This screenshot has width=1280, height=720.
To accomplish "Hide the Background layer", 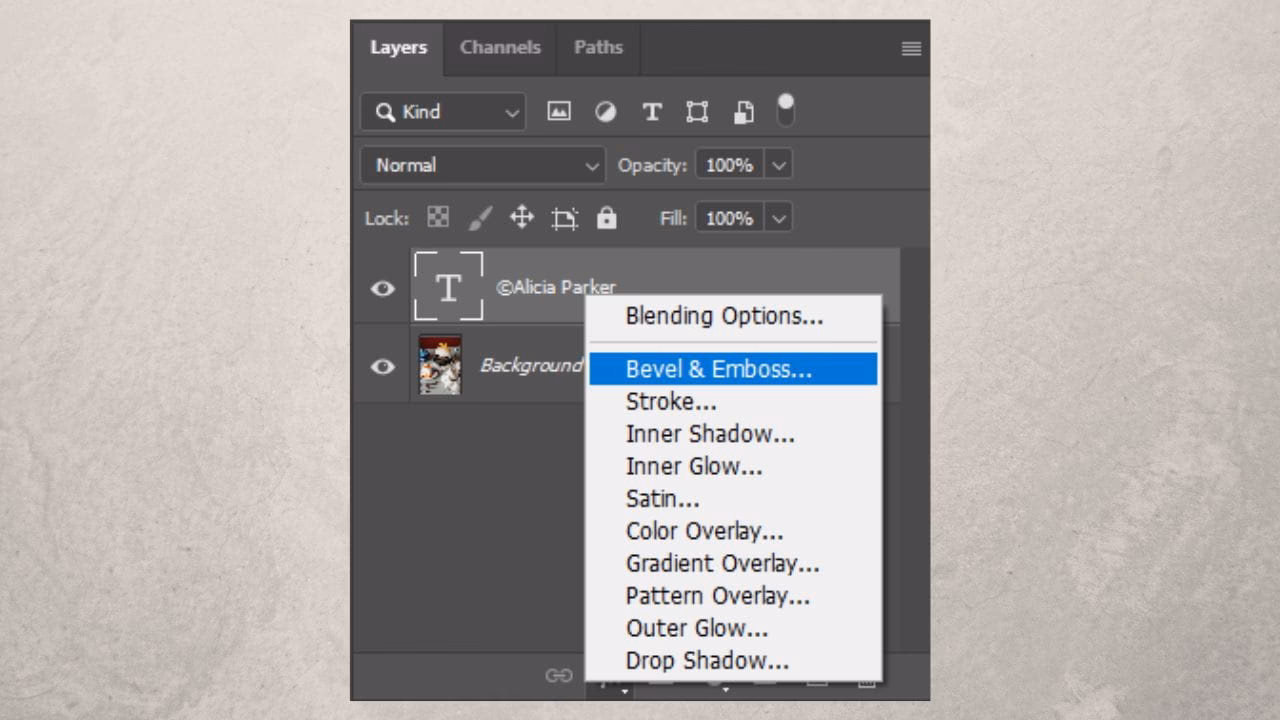I will click(x=382, y=365).
